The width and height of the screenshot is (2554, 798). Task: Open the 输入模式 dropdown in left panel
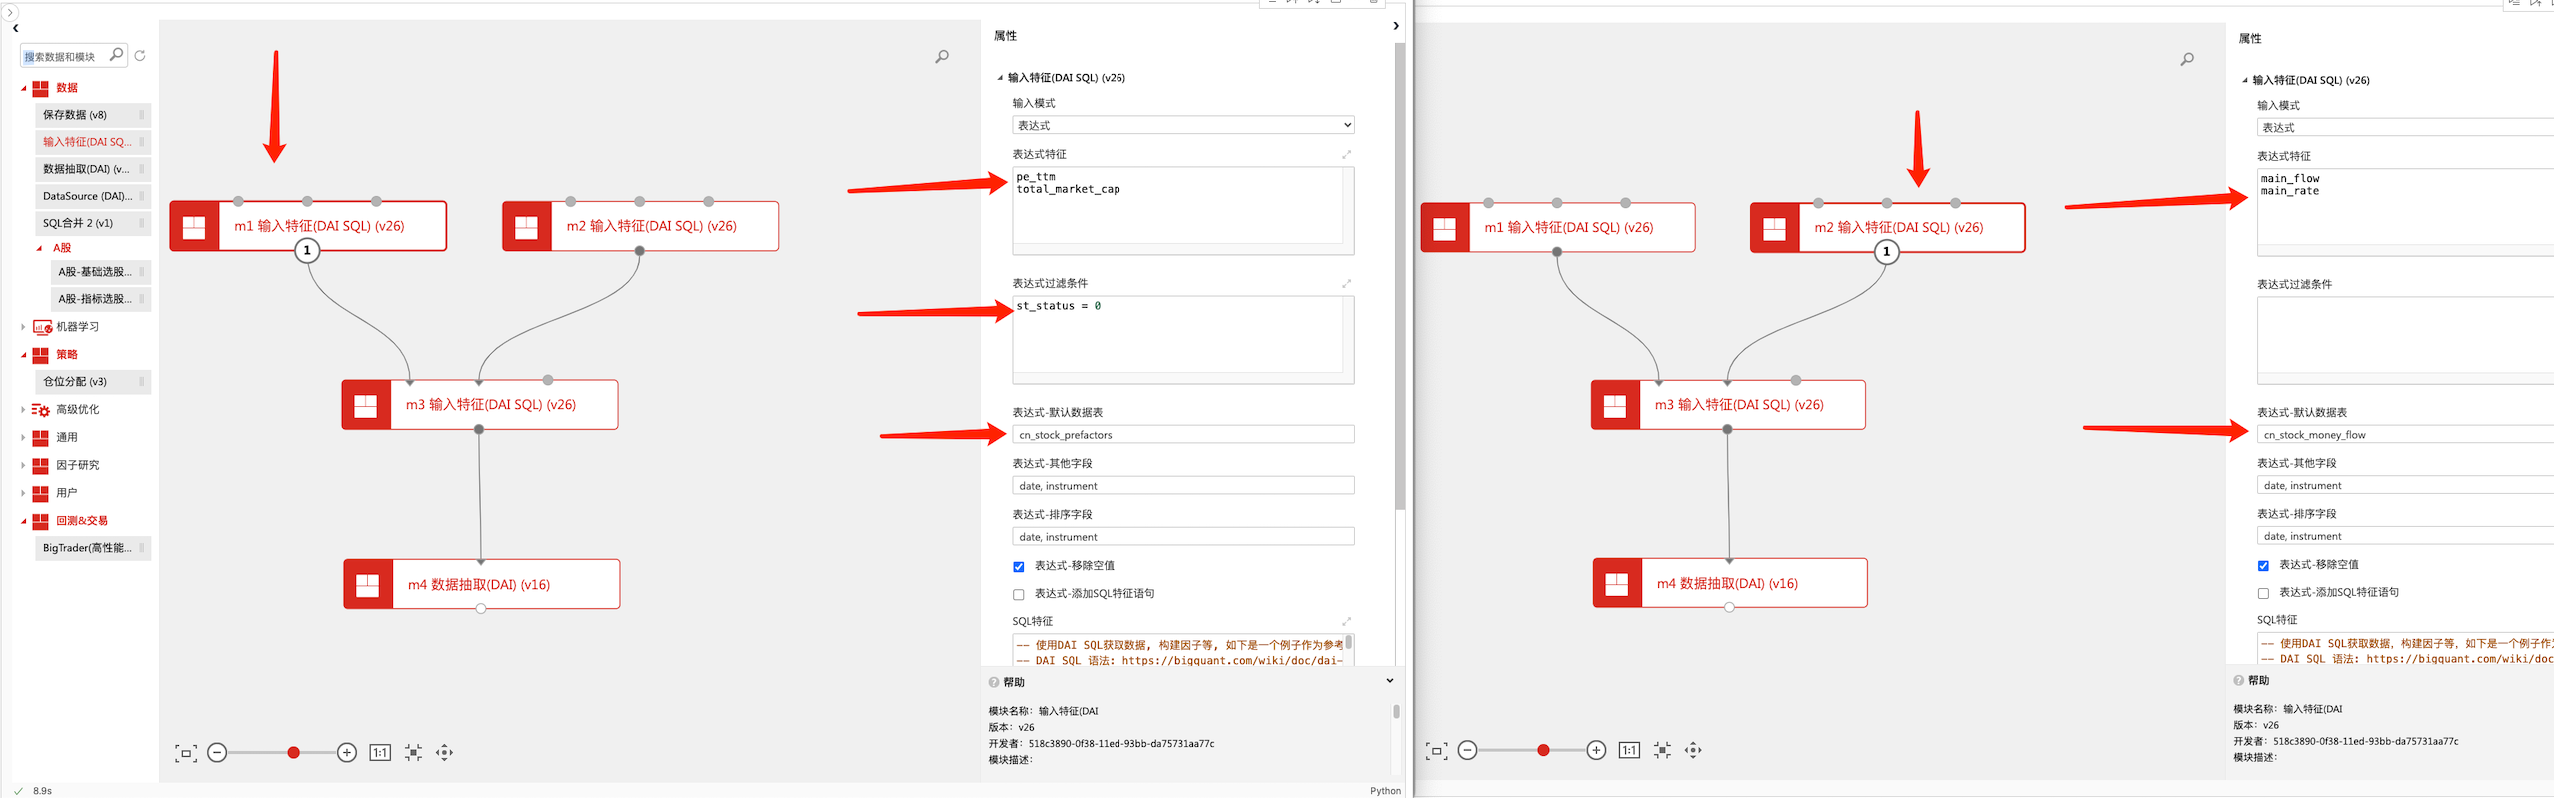pos(1182,125)
